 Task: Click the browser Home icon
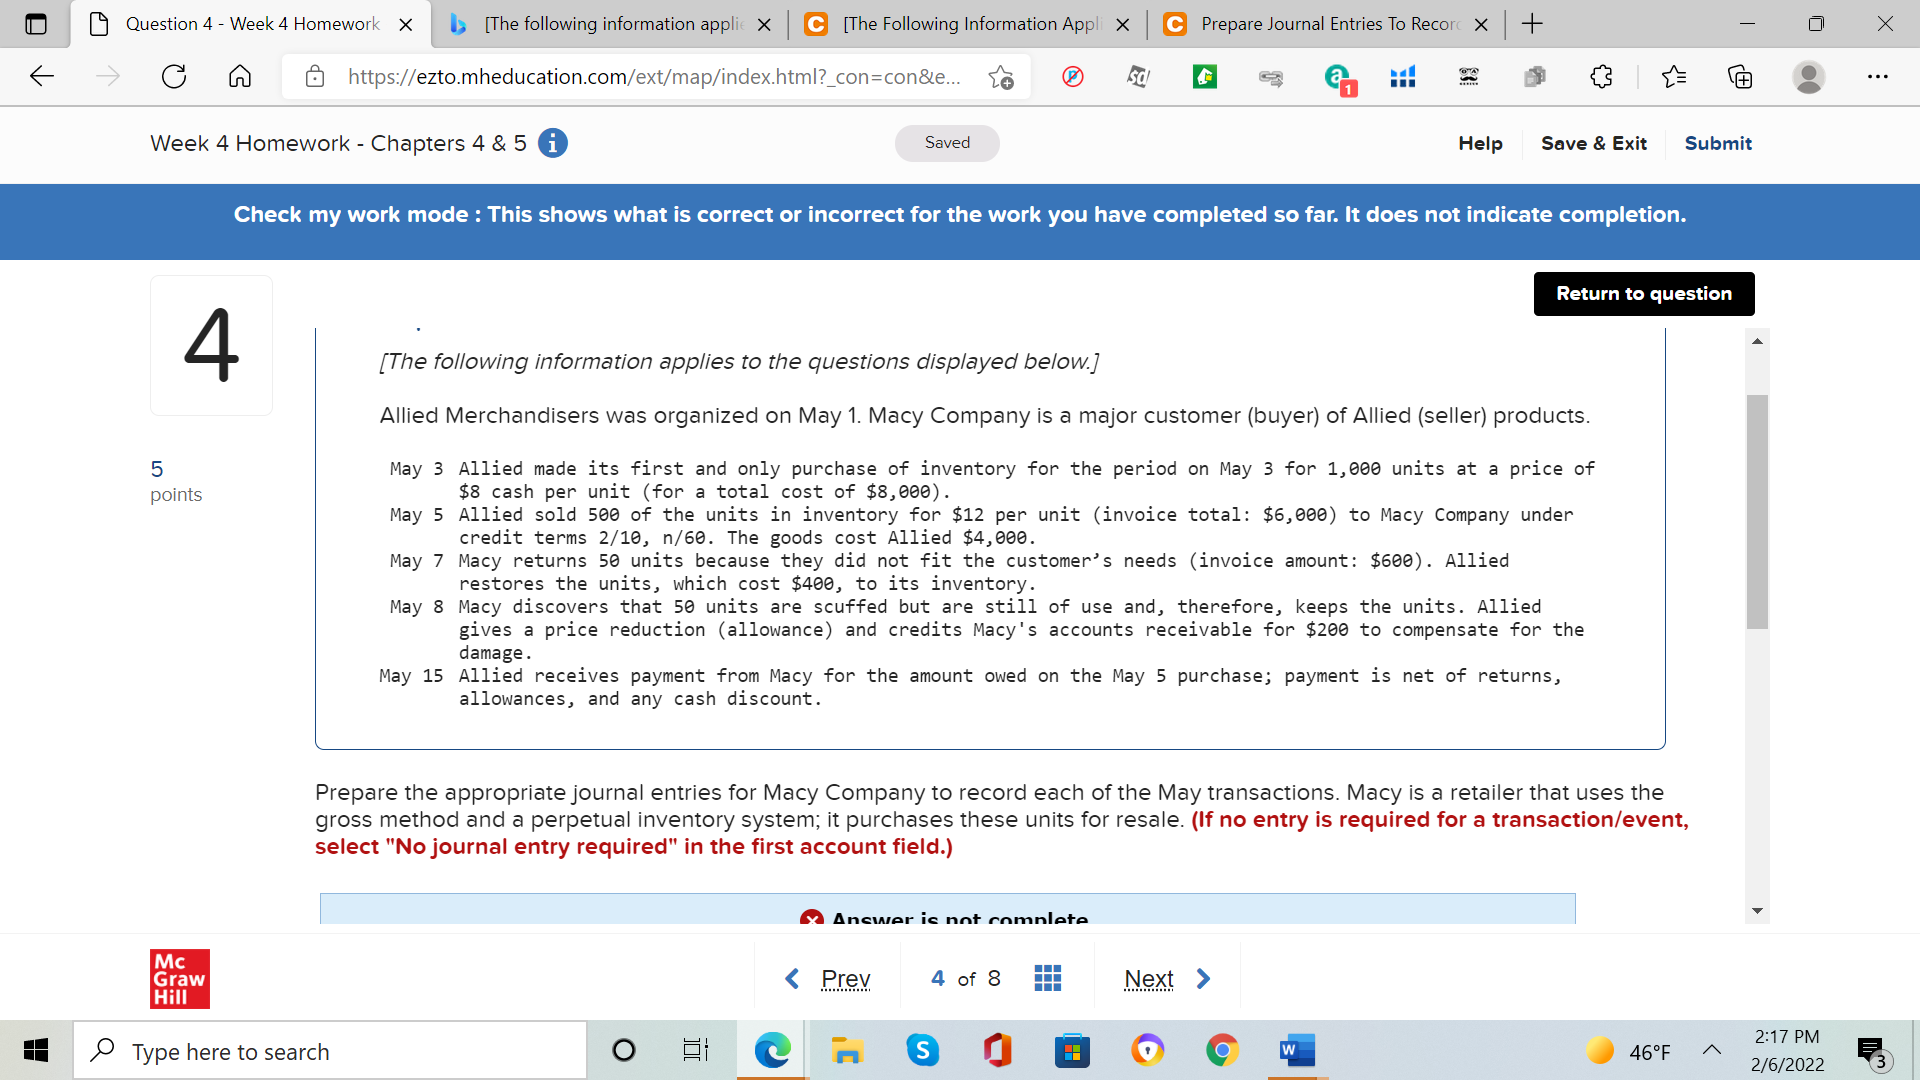(x=239, y=76)
